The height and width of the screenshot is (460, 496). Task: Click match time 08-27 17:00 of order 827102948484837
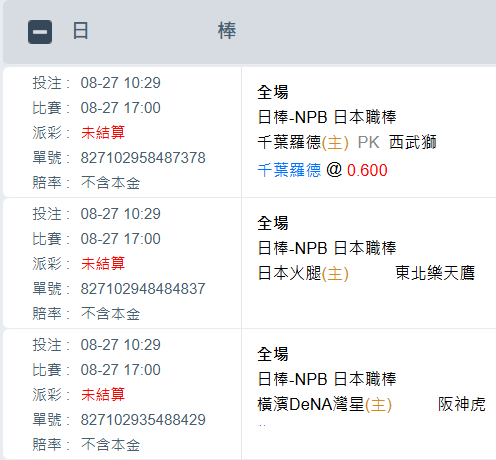(121, 239)
